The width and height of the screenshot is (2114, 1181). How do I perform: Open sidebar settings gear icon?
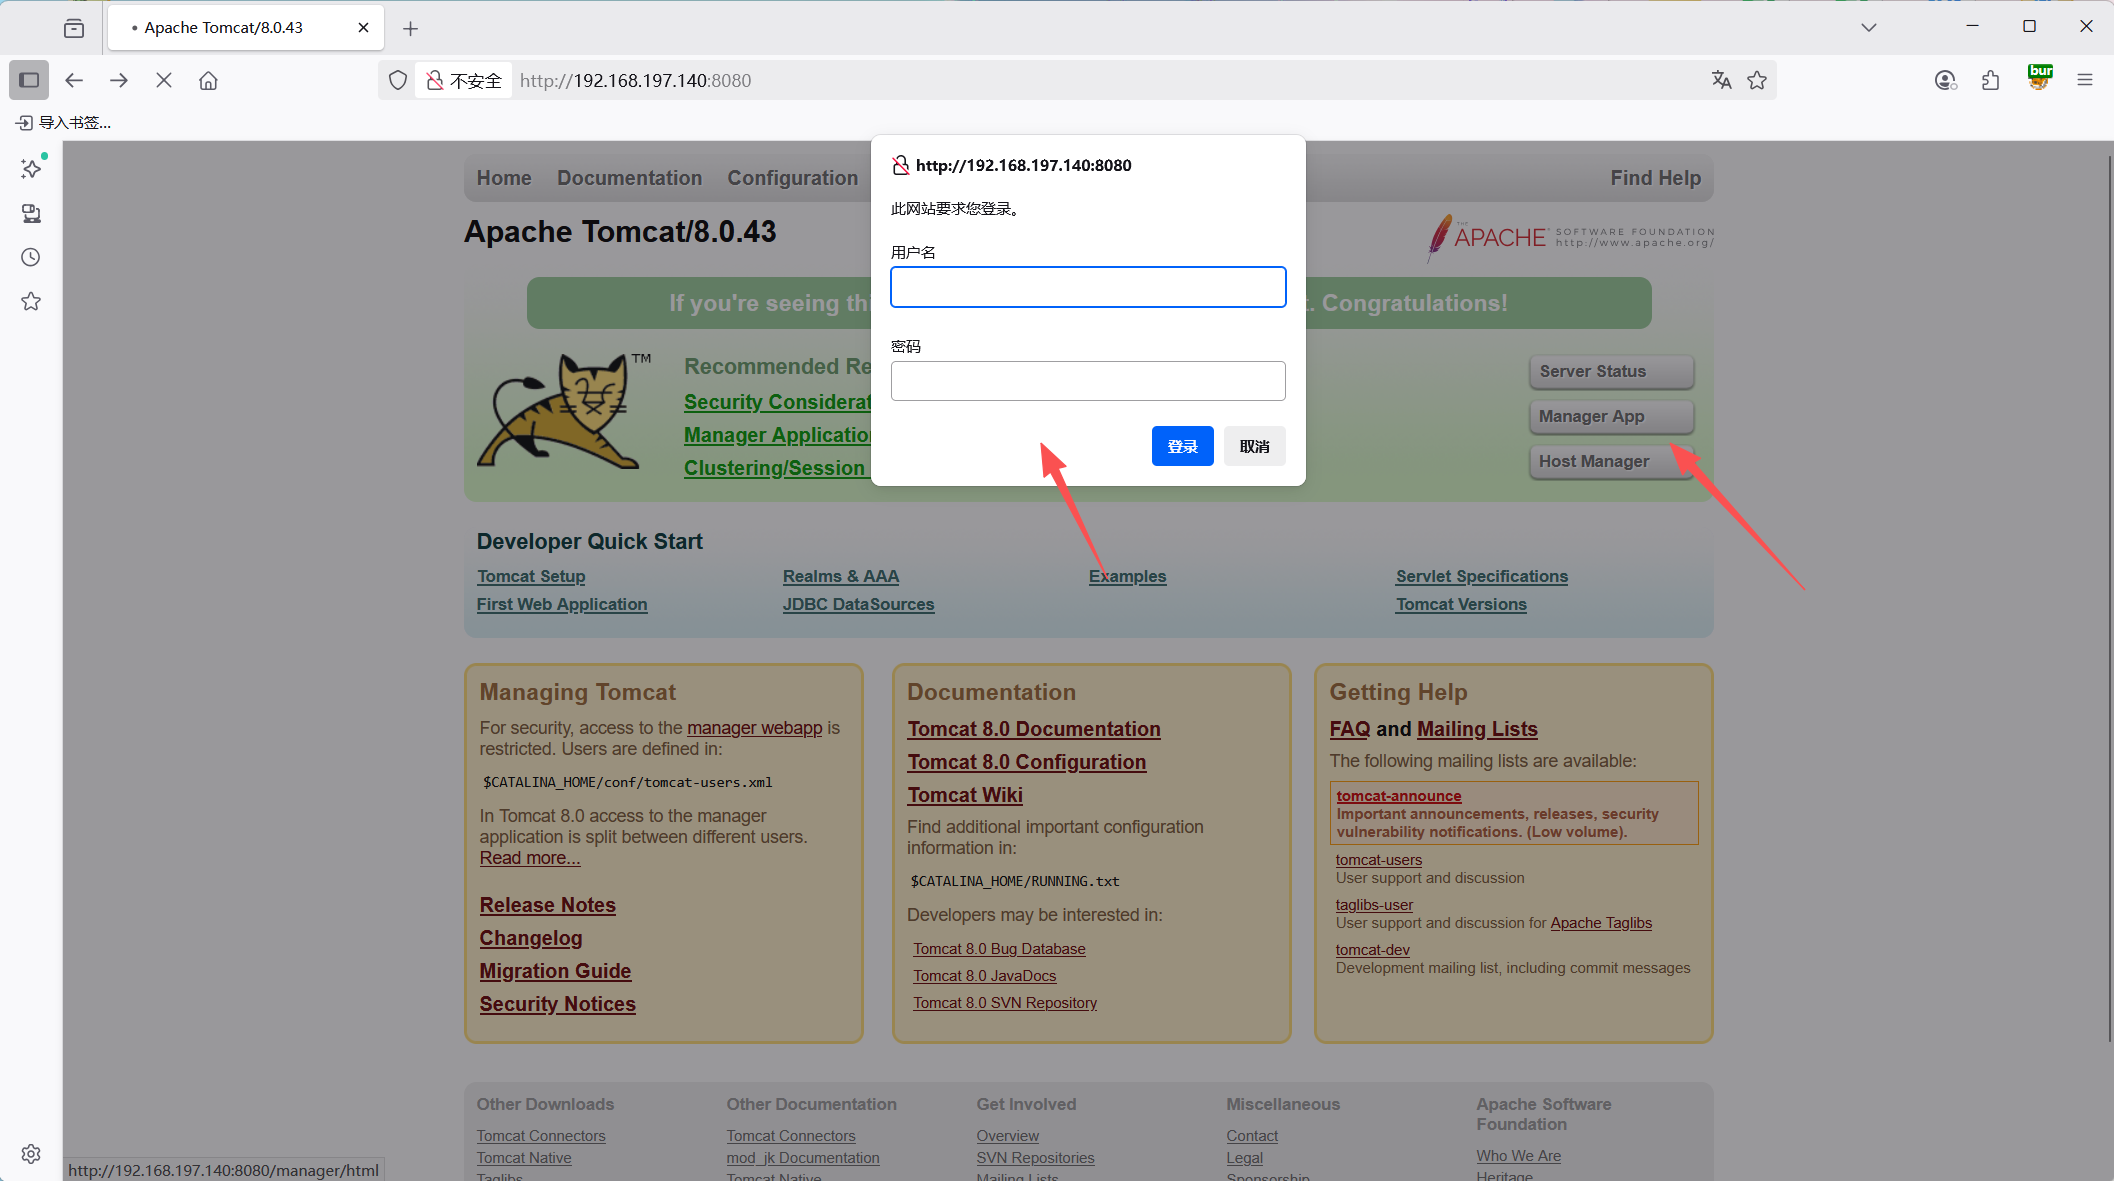(31, 1153)
